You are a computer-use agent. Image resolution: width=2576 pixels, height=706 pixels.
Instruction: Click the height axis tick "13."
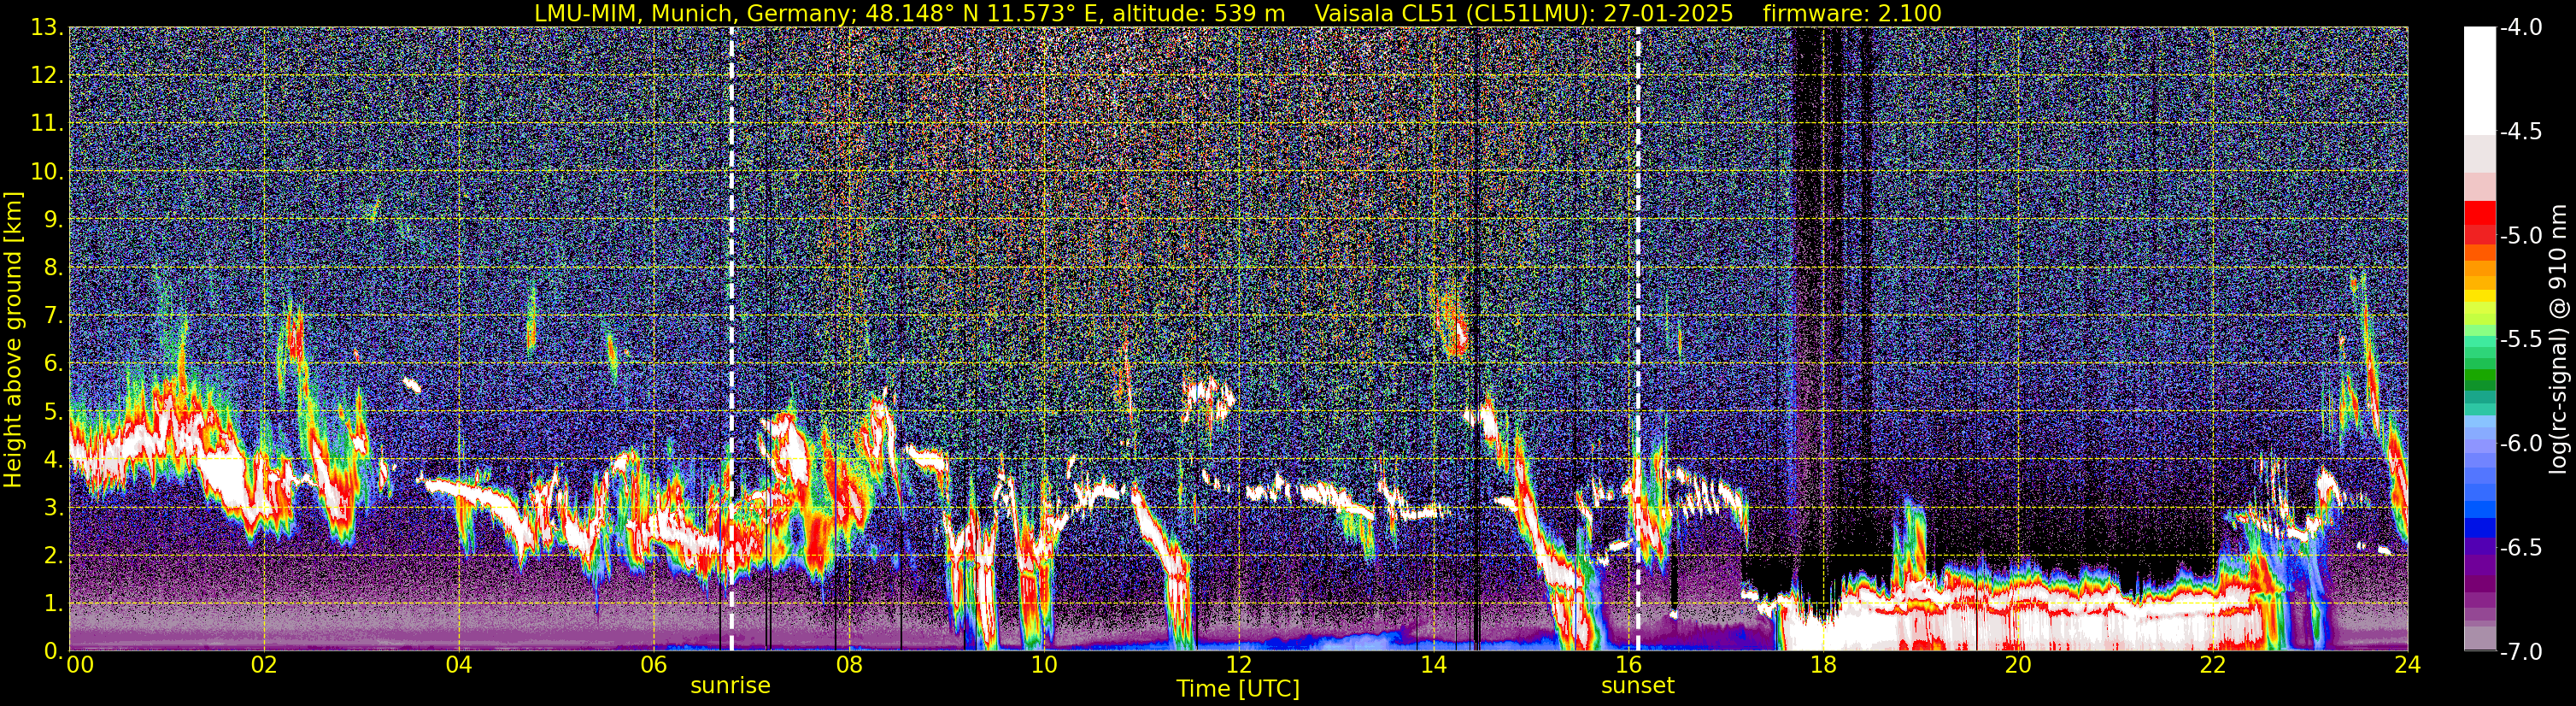tap(48, 27)
